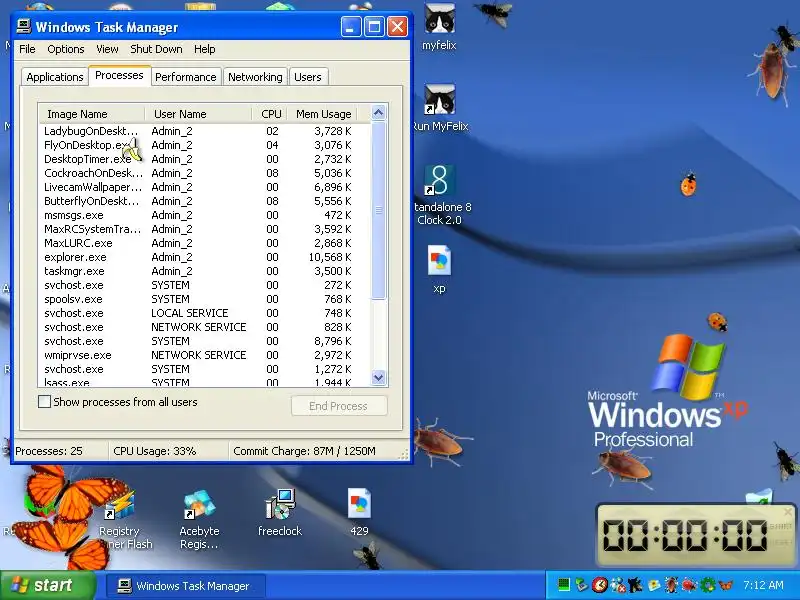Click the sunflower photo wallpaper tray icon

[654, 585]
